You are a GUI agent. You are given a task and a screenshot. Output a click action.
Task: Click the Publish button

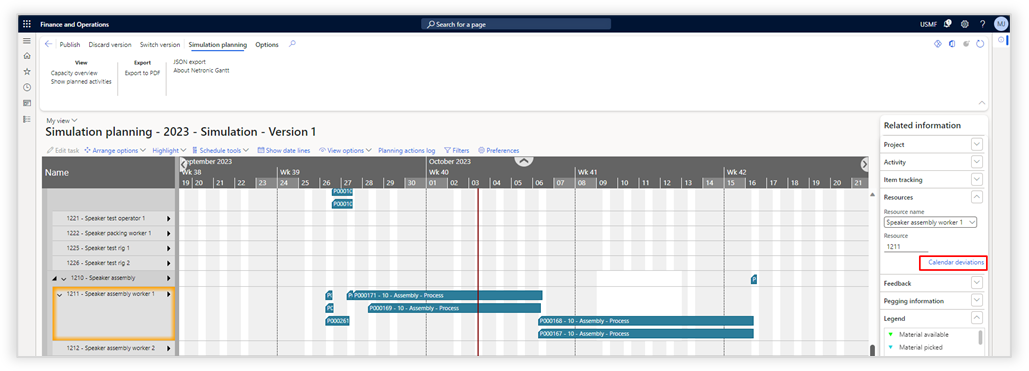70,45
